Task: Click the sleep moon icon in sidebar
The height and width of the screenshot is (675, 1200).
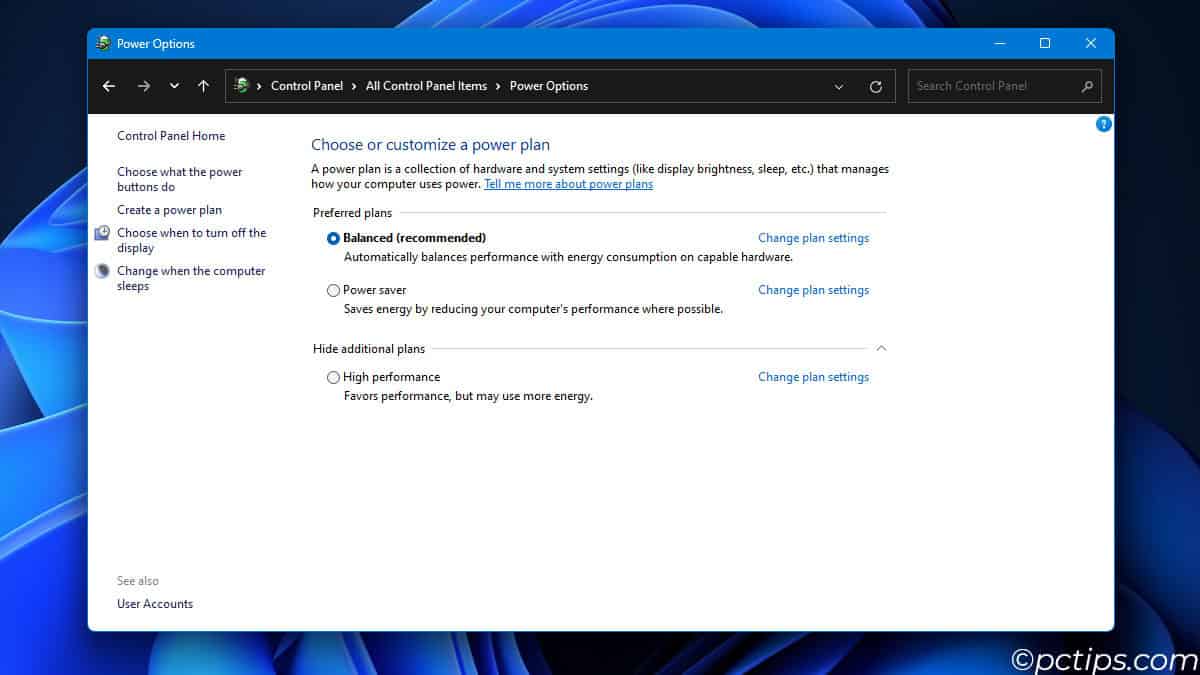Action: click(x=102, y=271)
